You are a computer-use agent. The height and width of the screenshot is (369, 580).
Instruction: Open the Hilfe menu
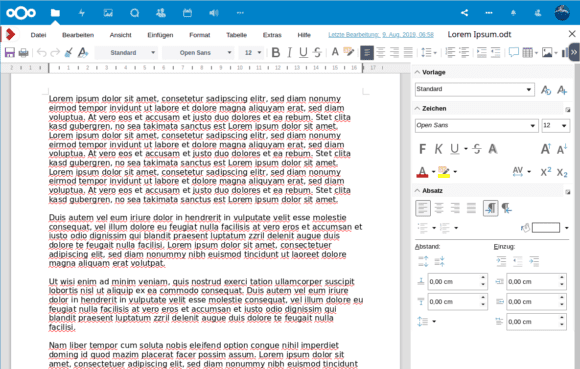304,35
